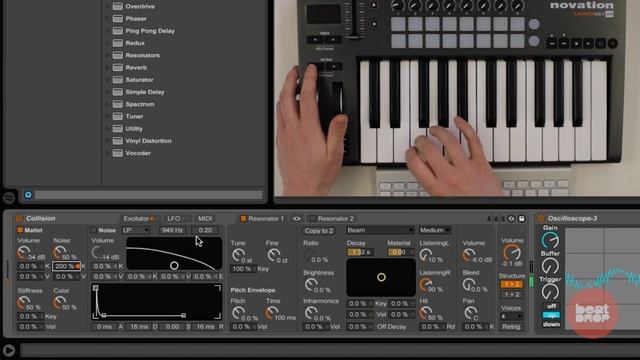Click the Collision hot-swap preset icon
This screenshot has width=640, height=360.
511,219
